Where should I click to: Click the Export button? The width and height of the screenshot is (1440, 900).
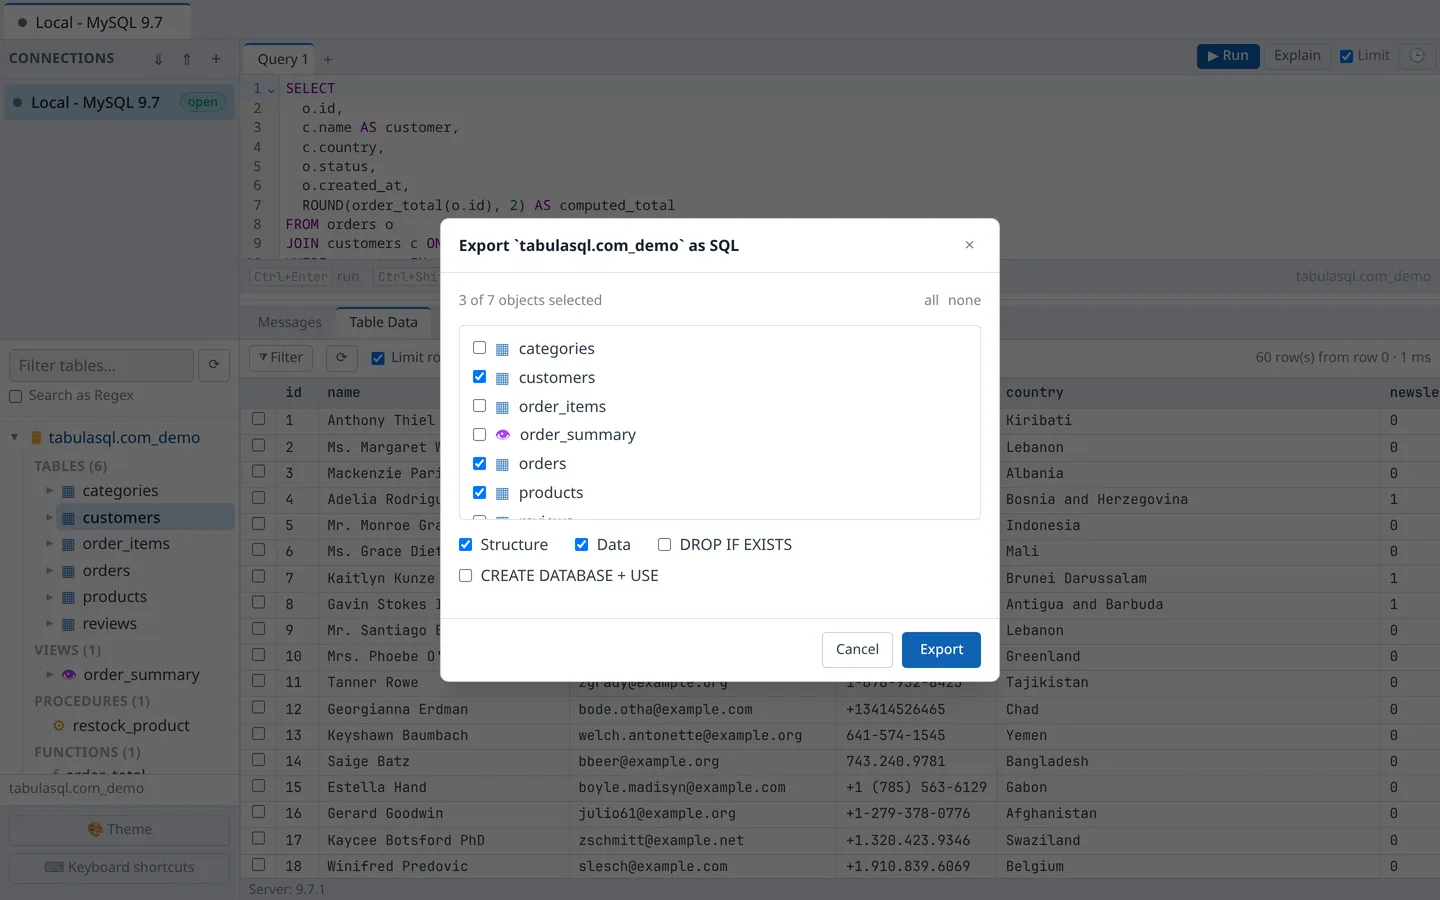point(941,649)
